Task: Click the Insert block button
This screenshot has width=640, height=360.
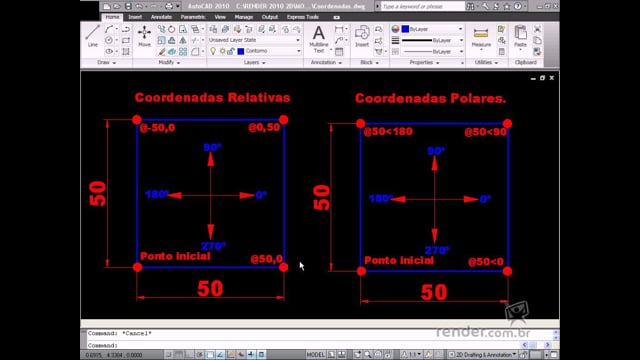Action: (362, 36)
